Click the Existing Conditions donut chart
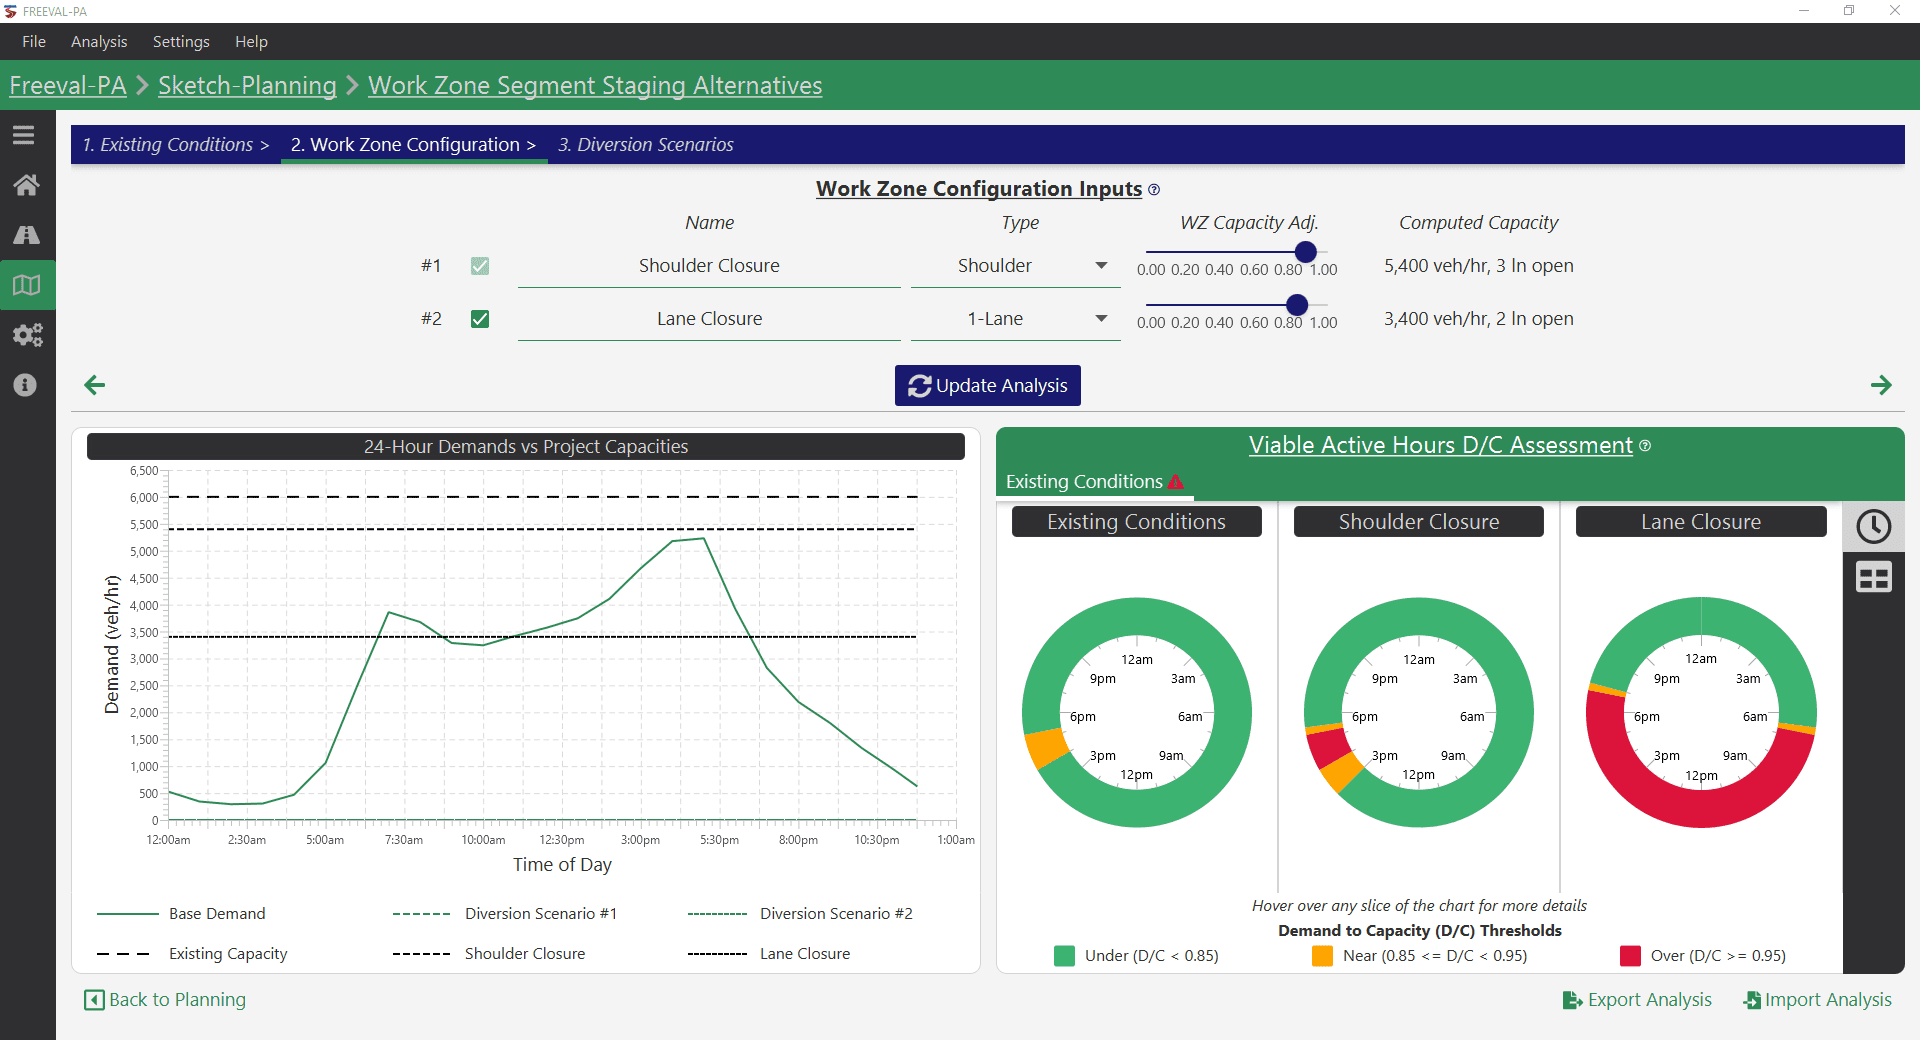Viewport: 1920px width, 1040px height. (1136, 712)
